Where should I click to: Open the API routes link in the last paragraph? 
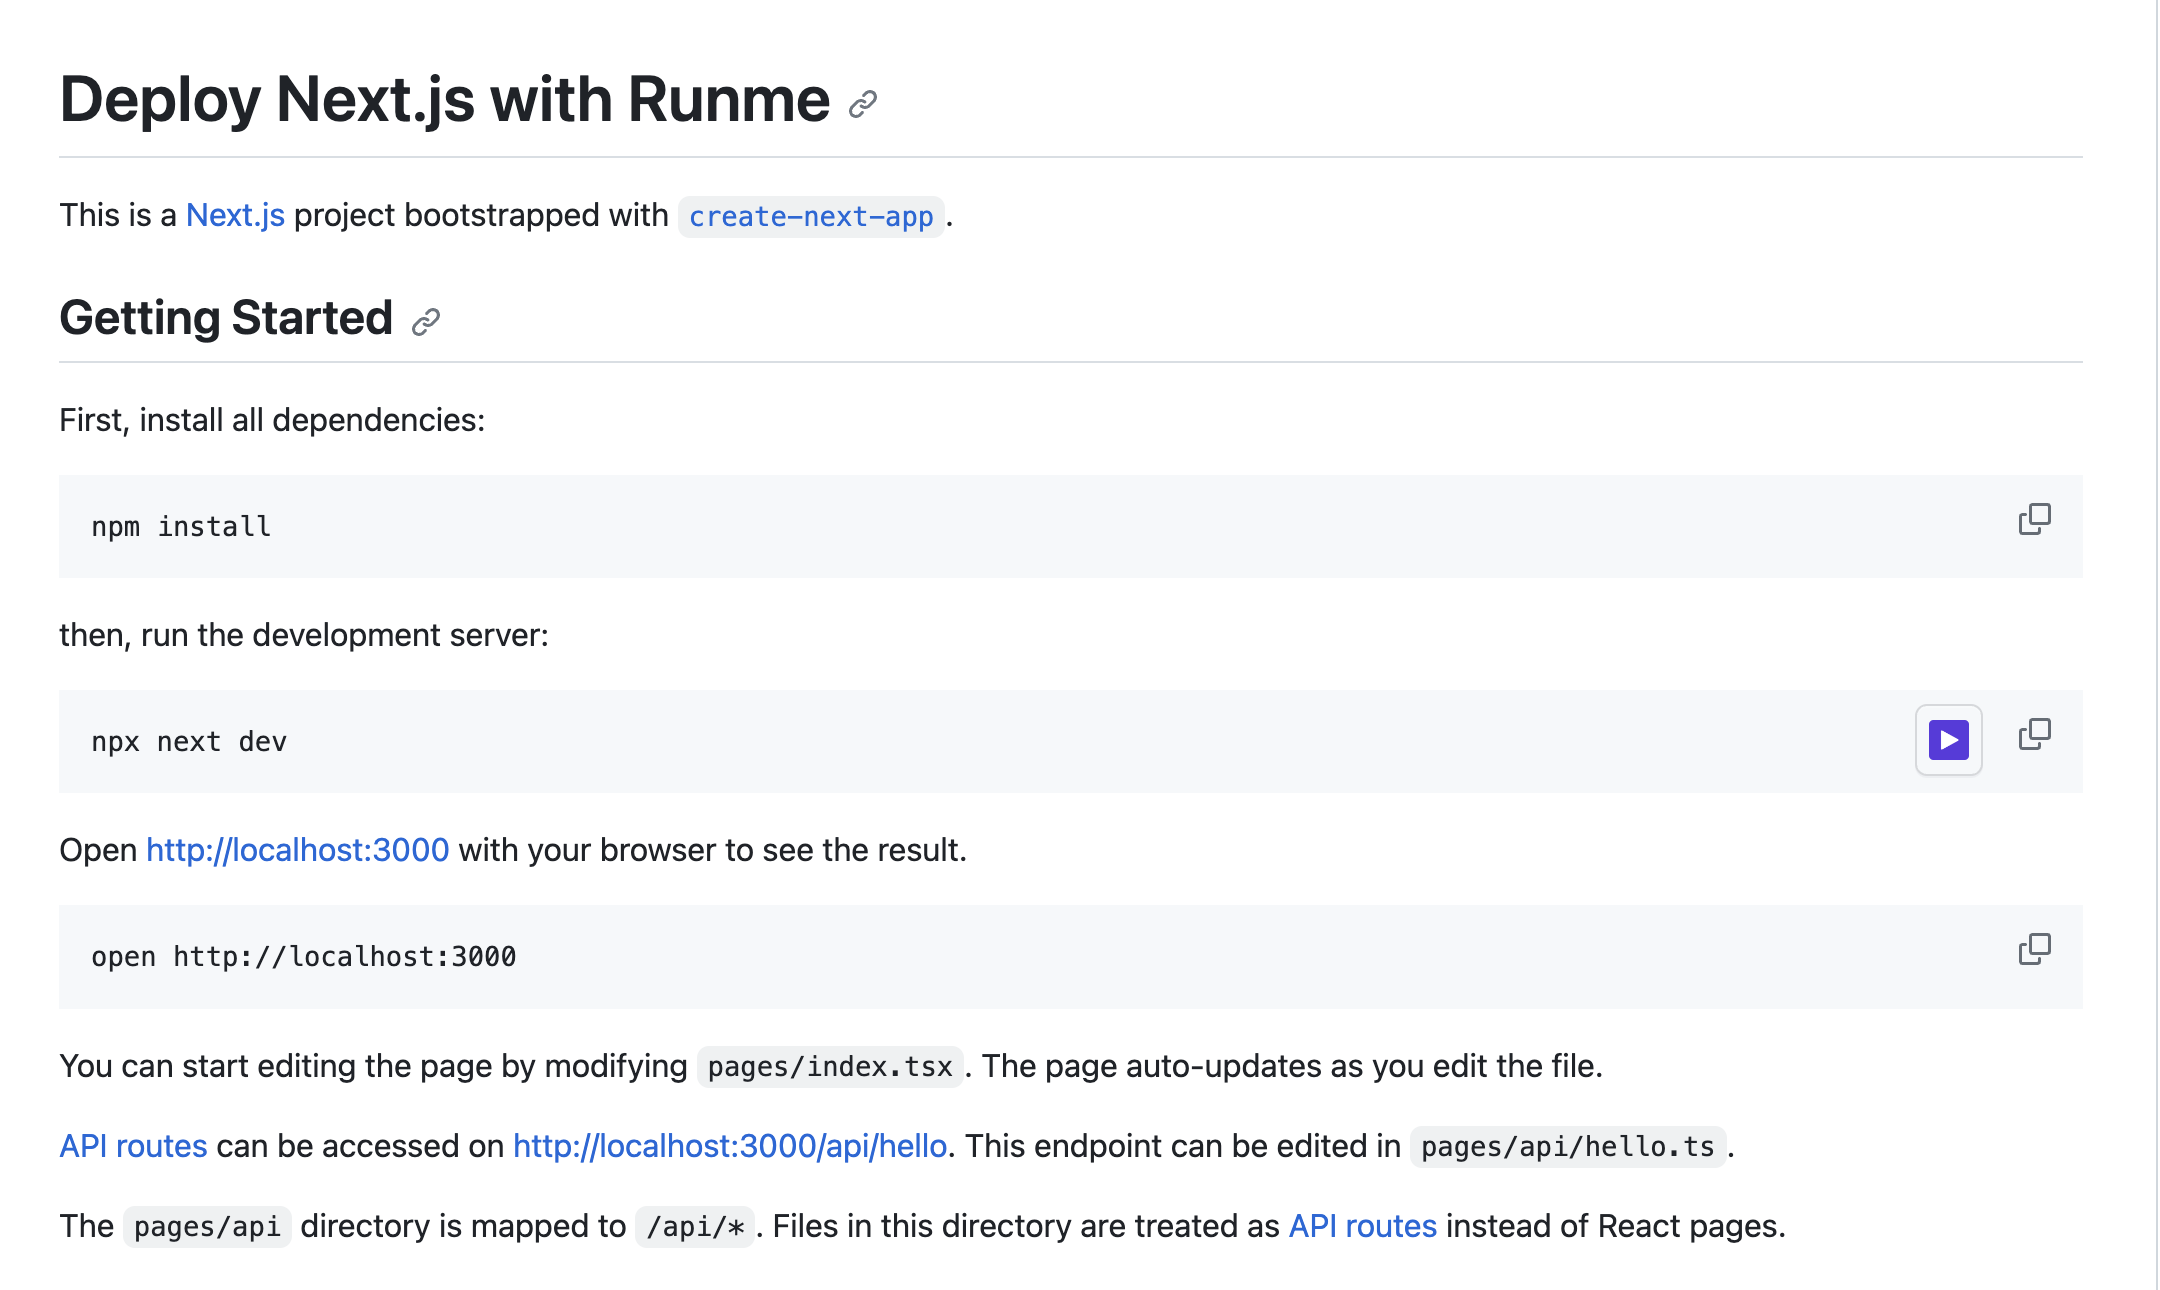1361,1226
